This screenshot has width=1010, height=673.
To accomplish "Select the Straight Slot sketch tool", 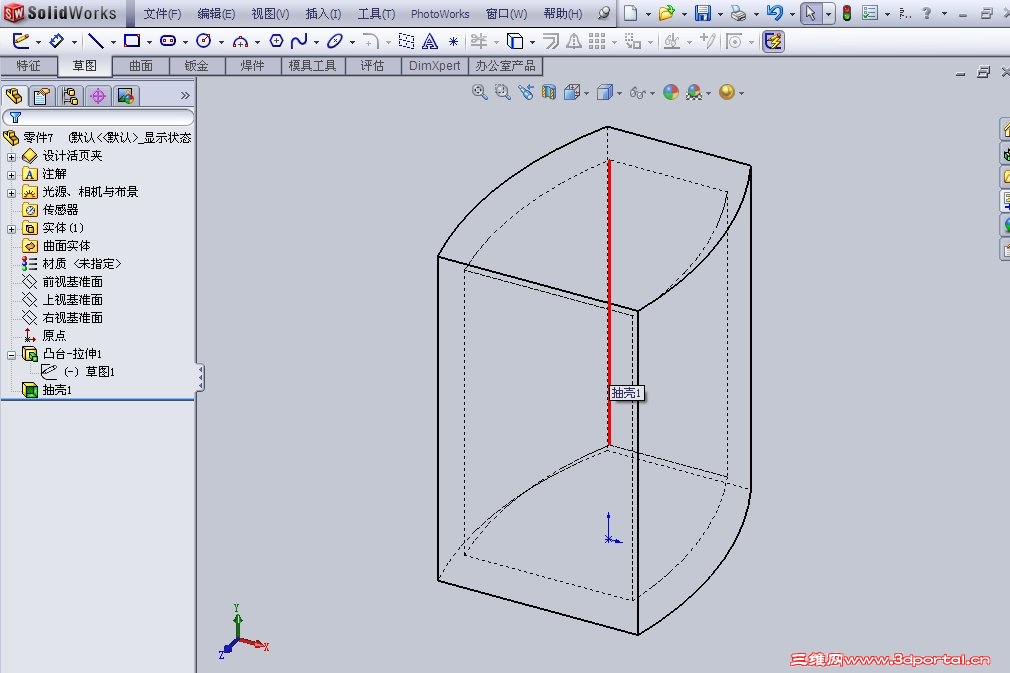I will [167, 41].
